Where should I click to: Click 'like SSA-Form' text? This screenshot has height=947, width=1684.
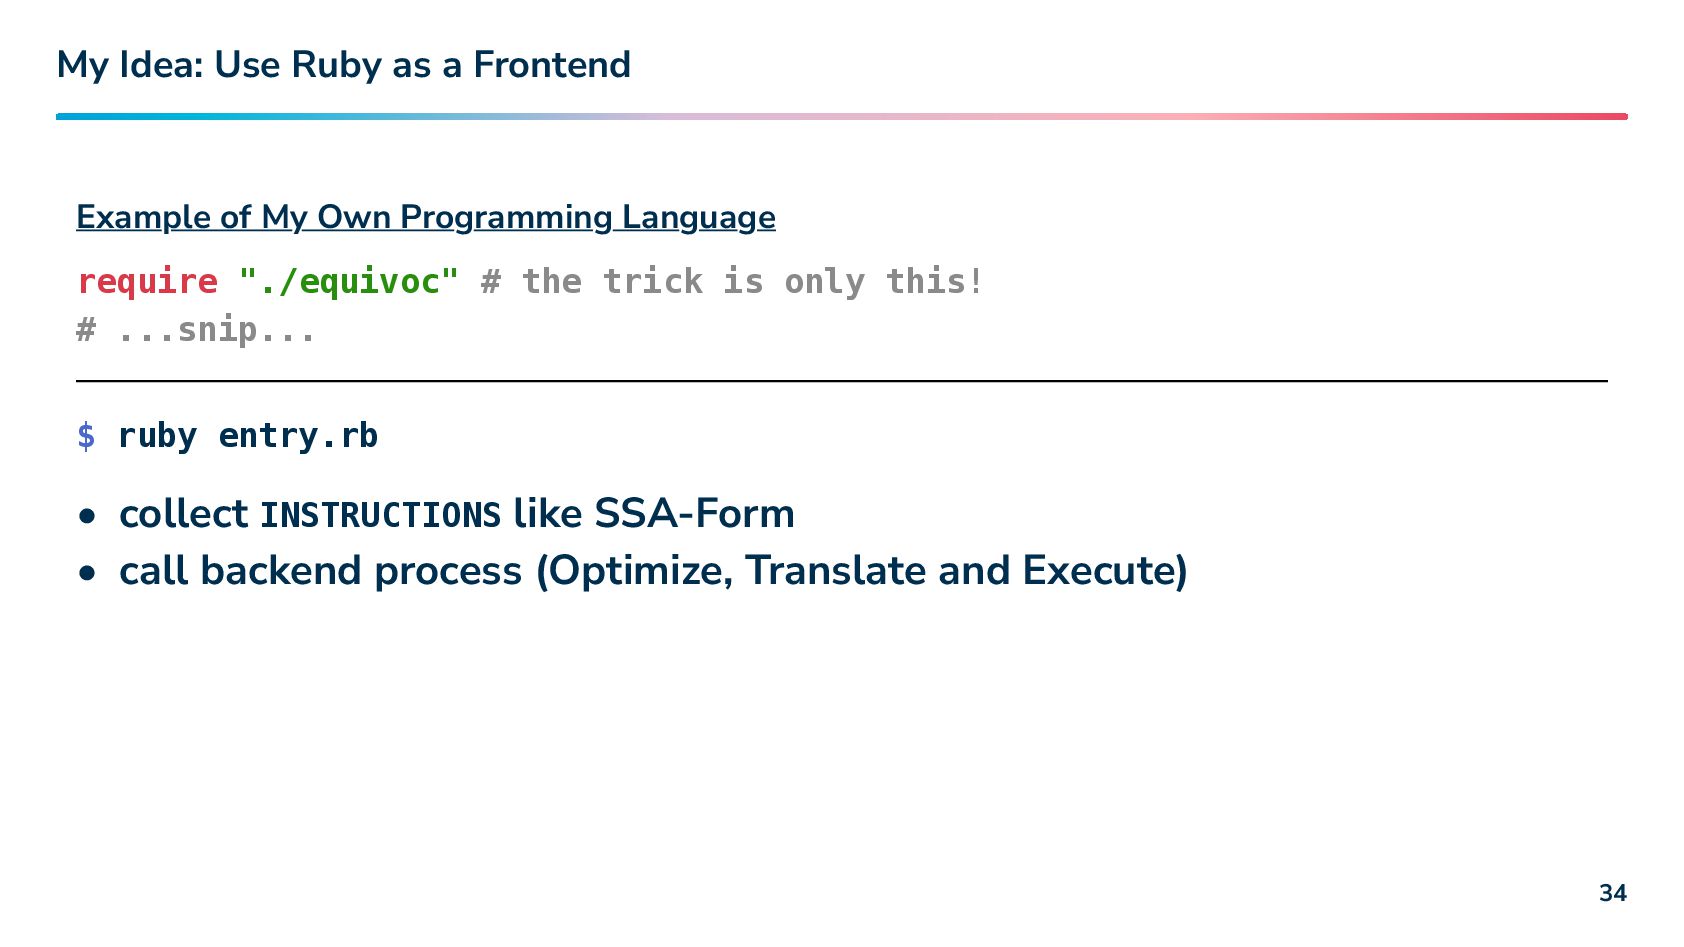click(654, 514)
